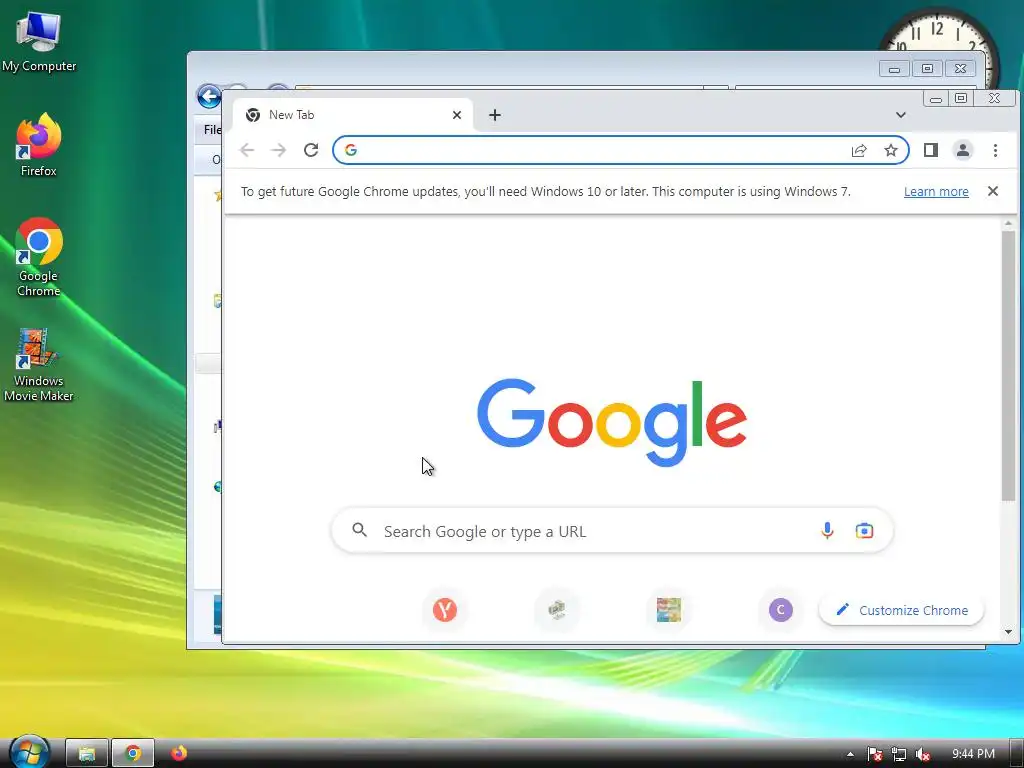
Task: Open the colorful picture shortcut tile
Action: pos(669,610)
